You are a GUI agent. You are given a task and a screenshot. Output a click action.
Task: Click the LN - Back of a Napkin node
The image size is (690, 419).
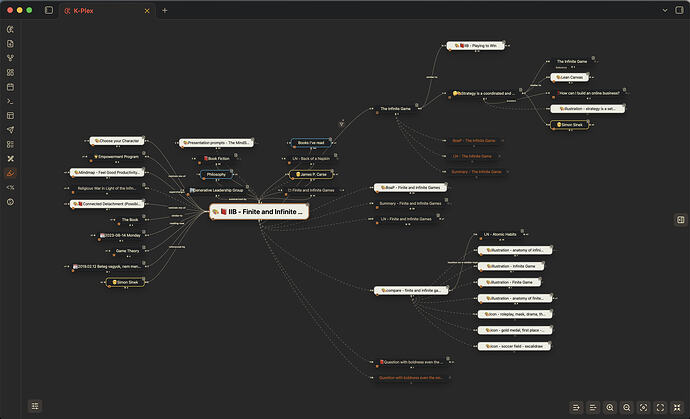[x=311, y=158]
